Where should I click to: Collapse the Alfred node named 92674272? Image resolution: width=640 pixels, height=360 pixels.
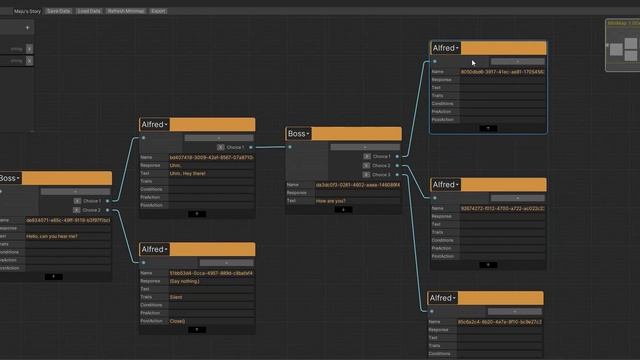click(488, 265)
